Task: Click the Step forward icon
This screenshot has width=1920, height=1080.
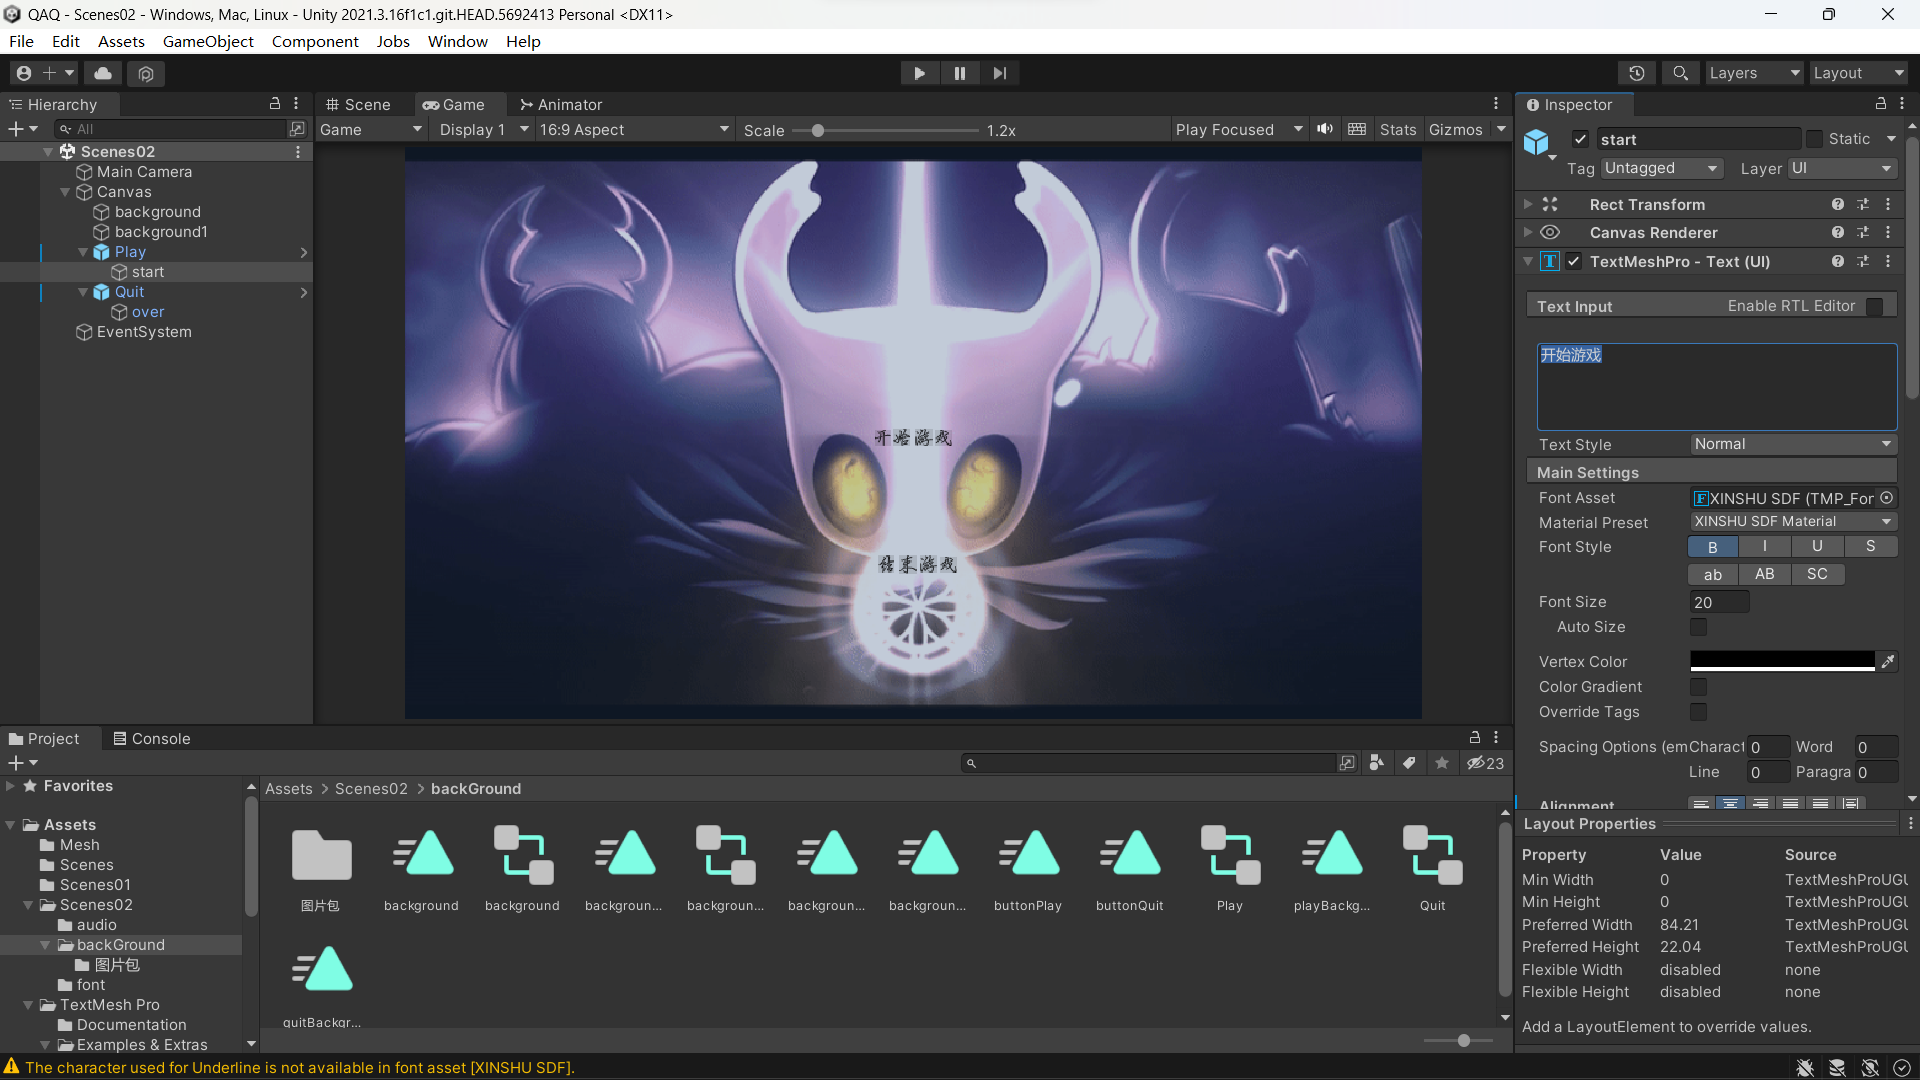Action: 999,73
